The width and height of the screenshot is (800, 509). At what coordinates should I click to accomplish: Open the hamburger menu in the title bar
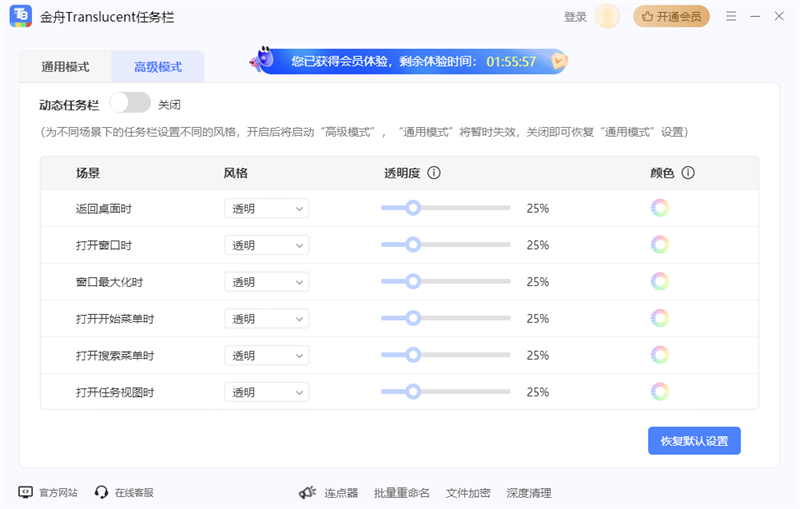(731, 17)
